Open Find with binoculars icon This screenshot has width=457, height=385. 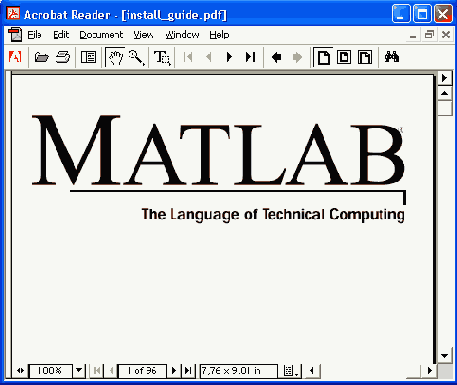point(392,57)
